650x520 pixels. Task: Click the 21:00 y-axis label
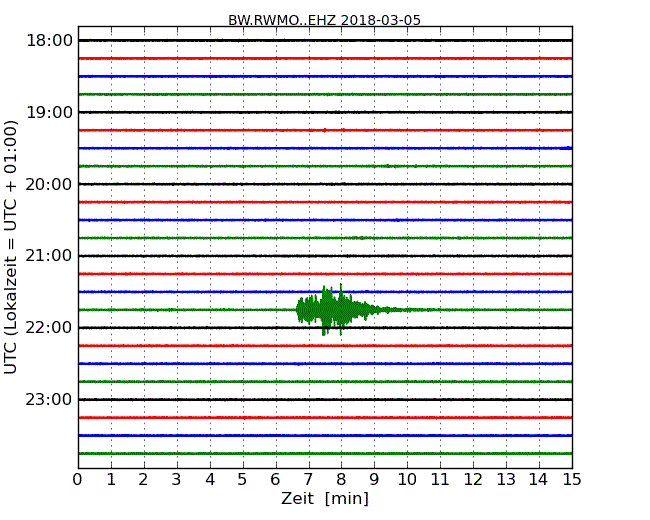pos(49,256)
